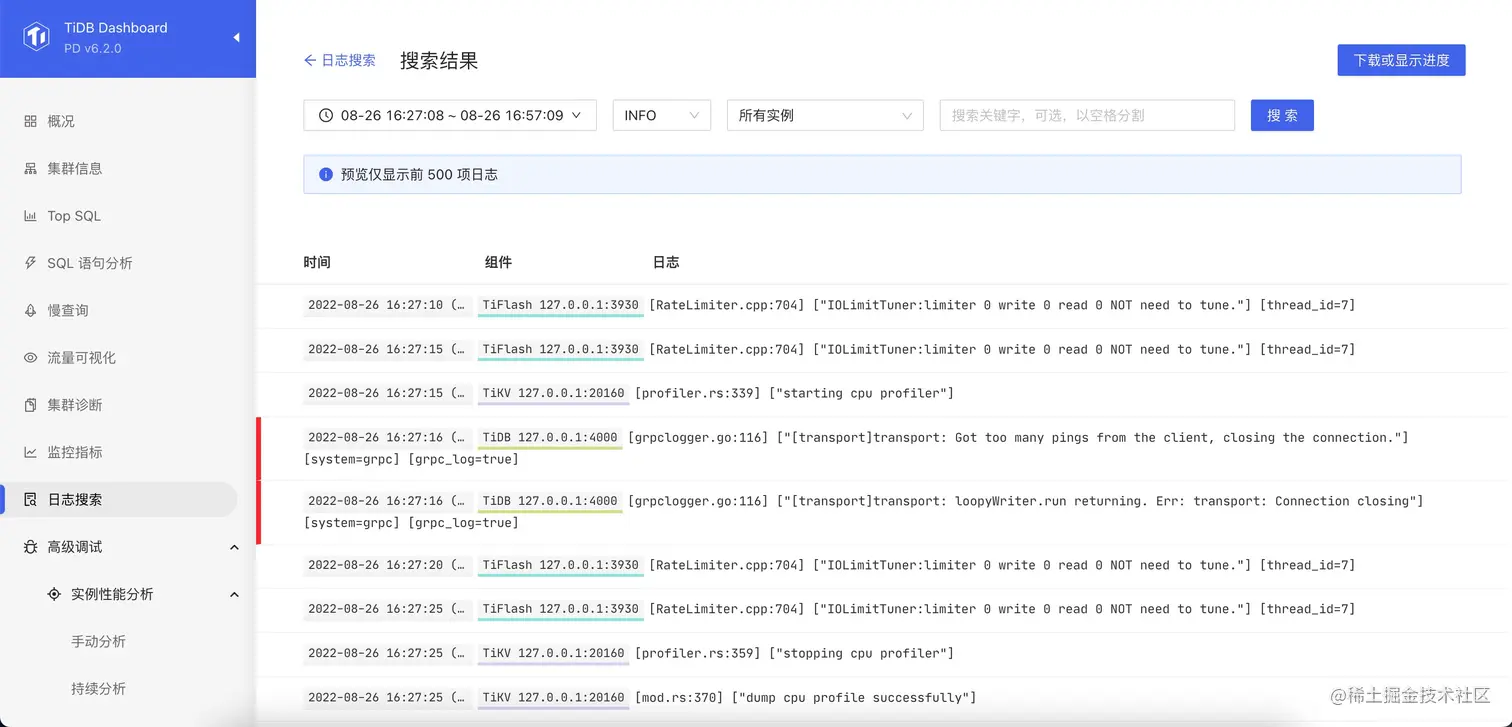
Task: Click the 慢查询 bell icon
Action: [x=30, y=310]
